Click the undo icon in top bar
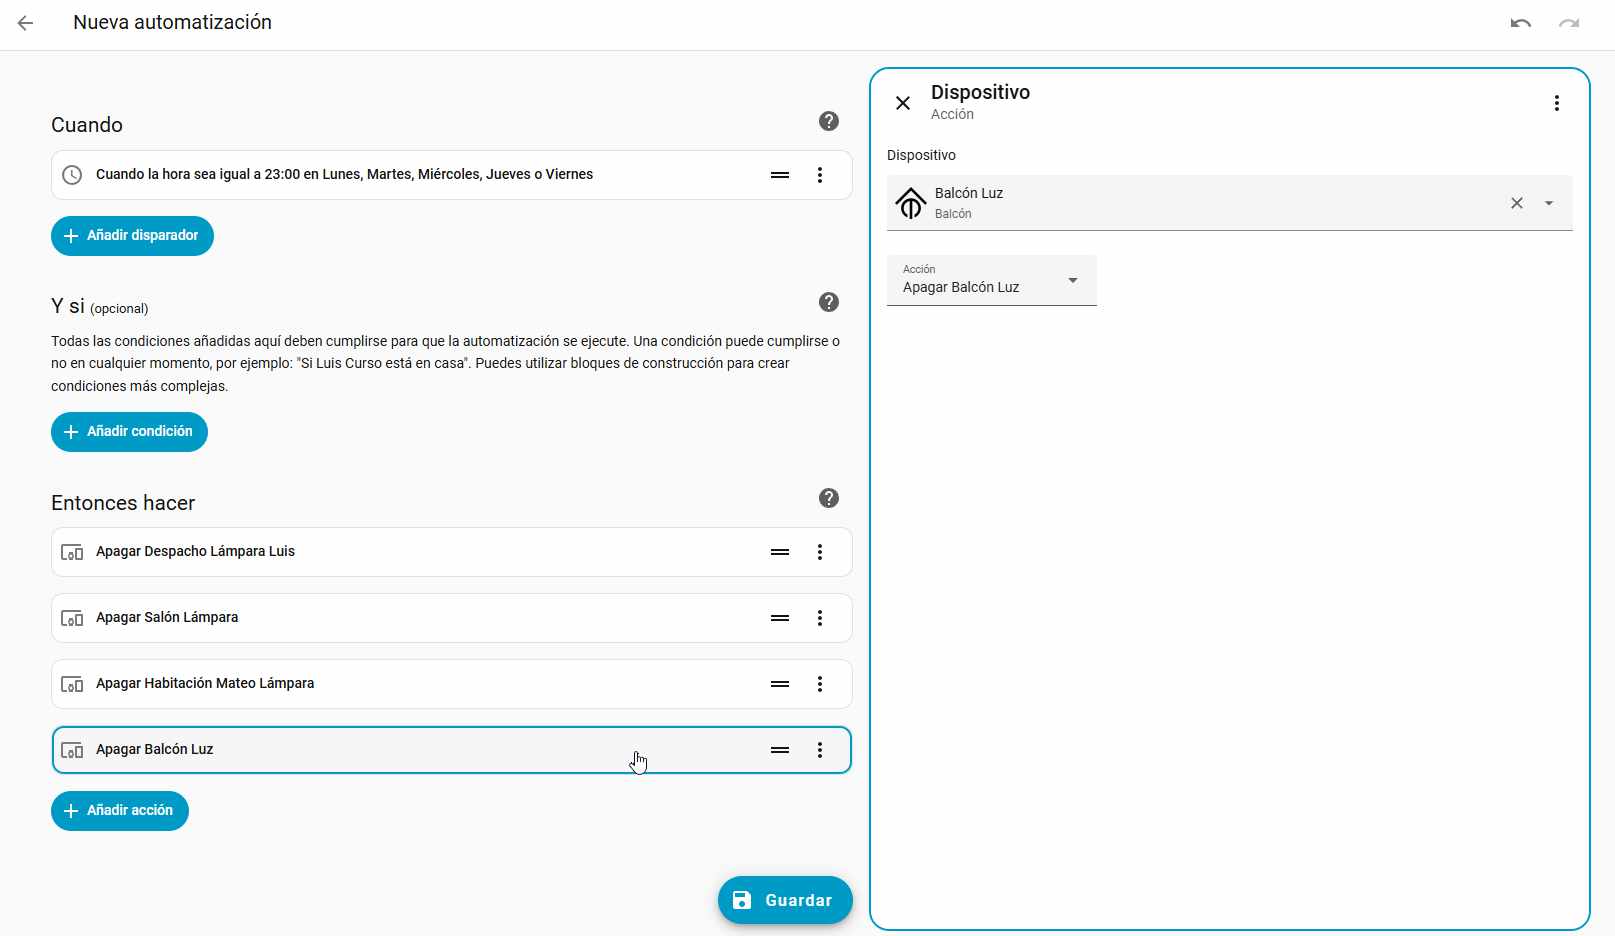This screenshot has height=936, width=1615. coord(1520,23)
